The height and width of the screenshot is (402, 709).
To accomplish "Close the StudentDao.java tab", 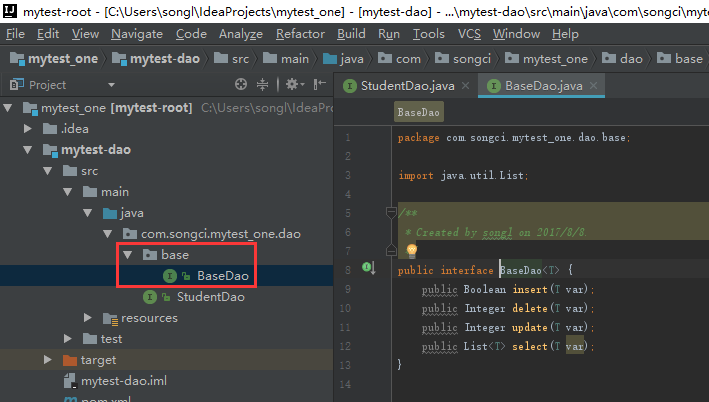I will click(465, 85).
